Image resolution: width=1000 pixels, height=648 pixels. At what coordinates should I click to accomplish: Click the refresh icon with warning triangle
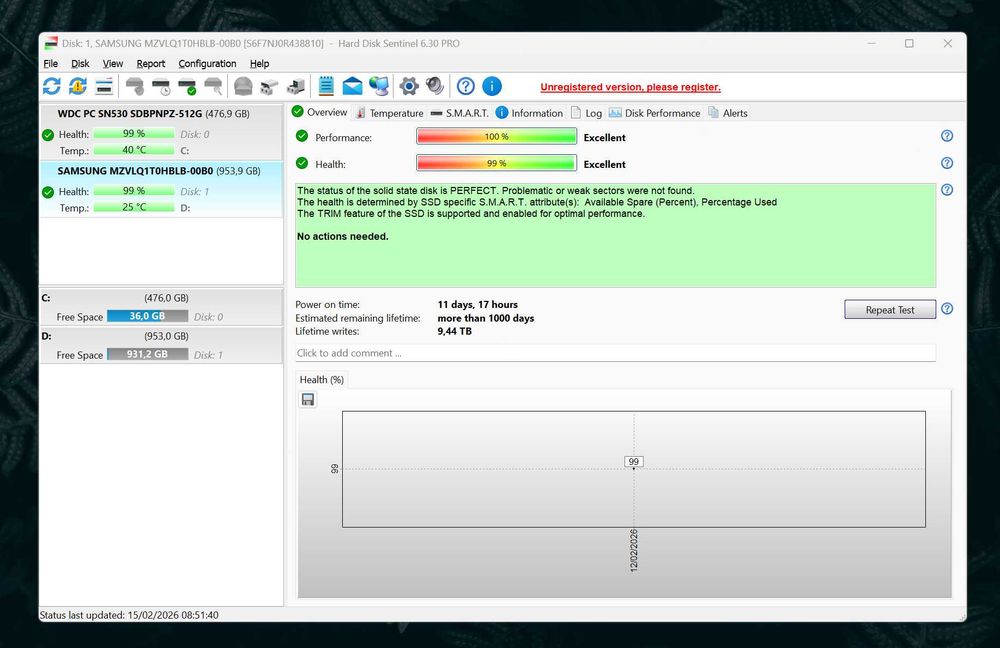pyautogui.click(x=78, y=86)
